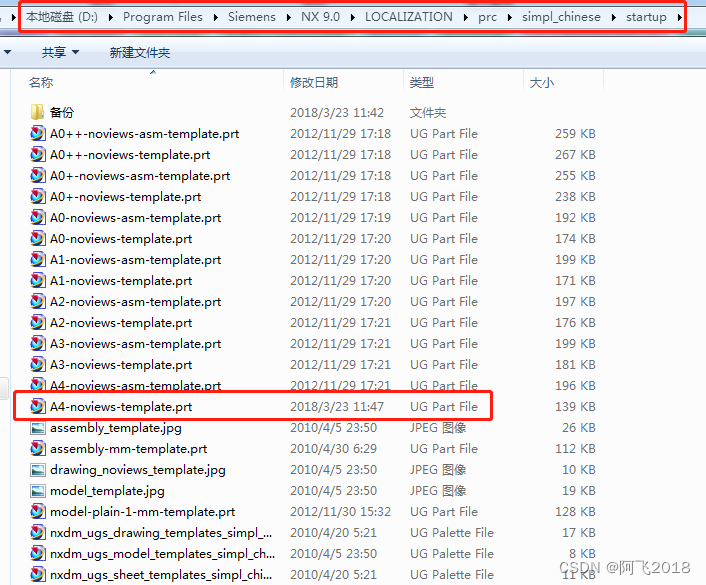Screen dimensions: 706x585
Task: Click icon of A1-noviews-asm-template.prt
Action: tap(37, 259)
